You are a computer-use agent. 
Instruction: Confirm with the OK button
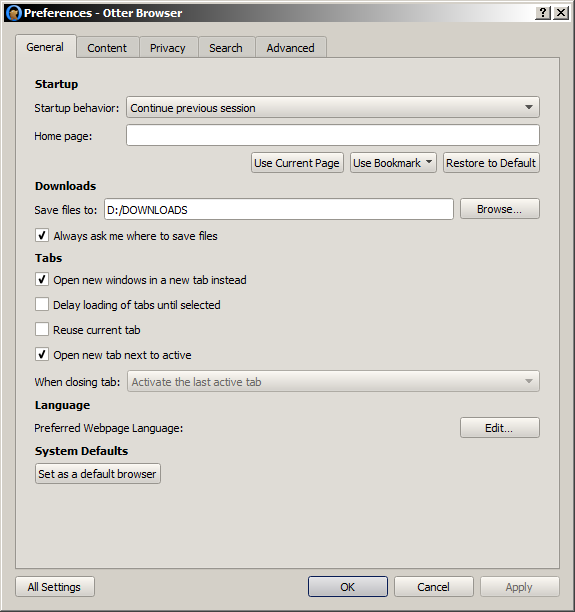347,587
